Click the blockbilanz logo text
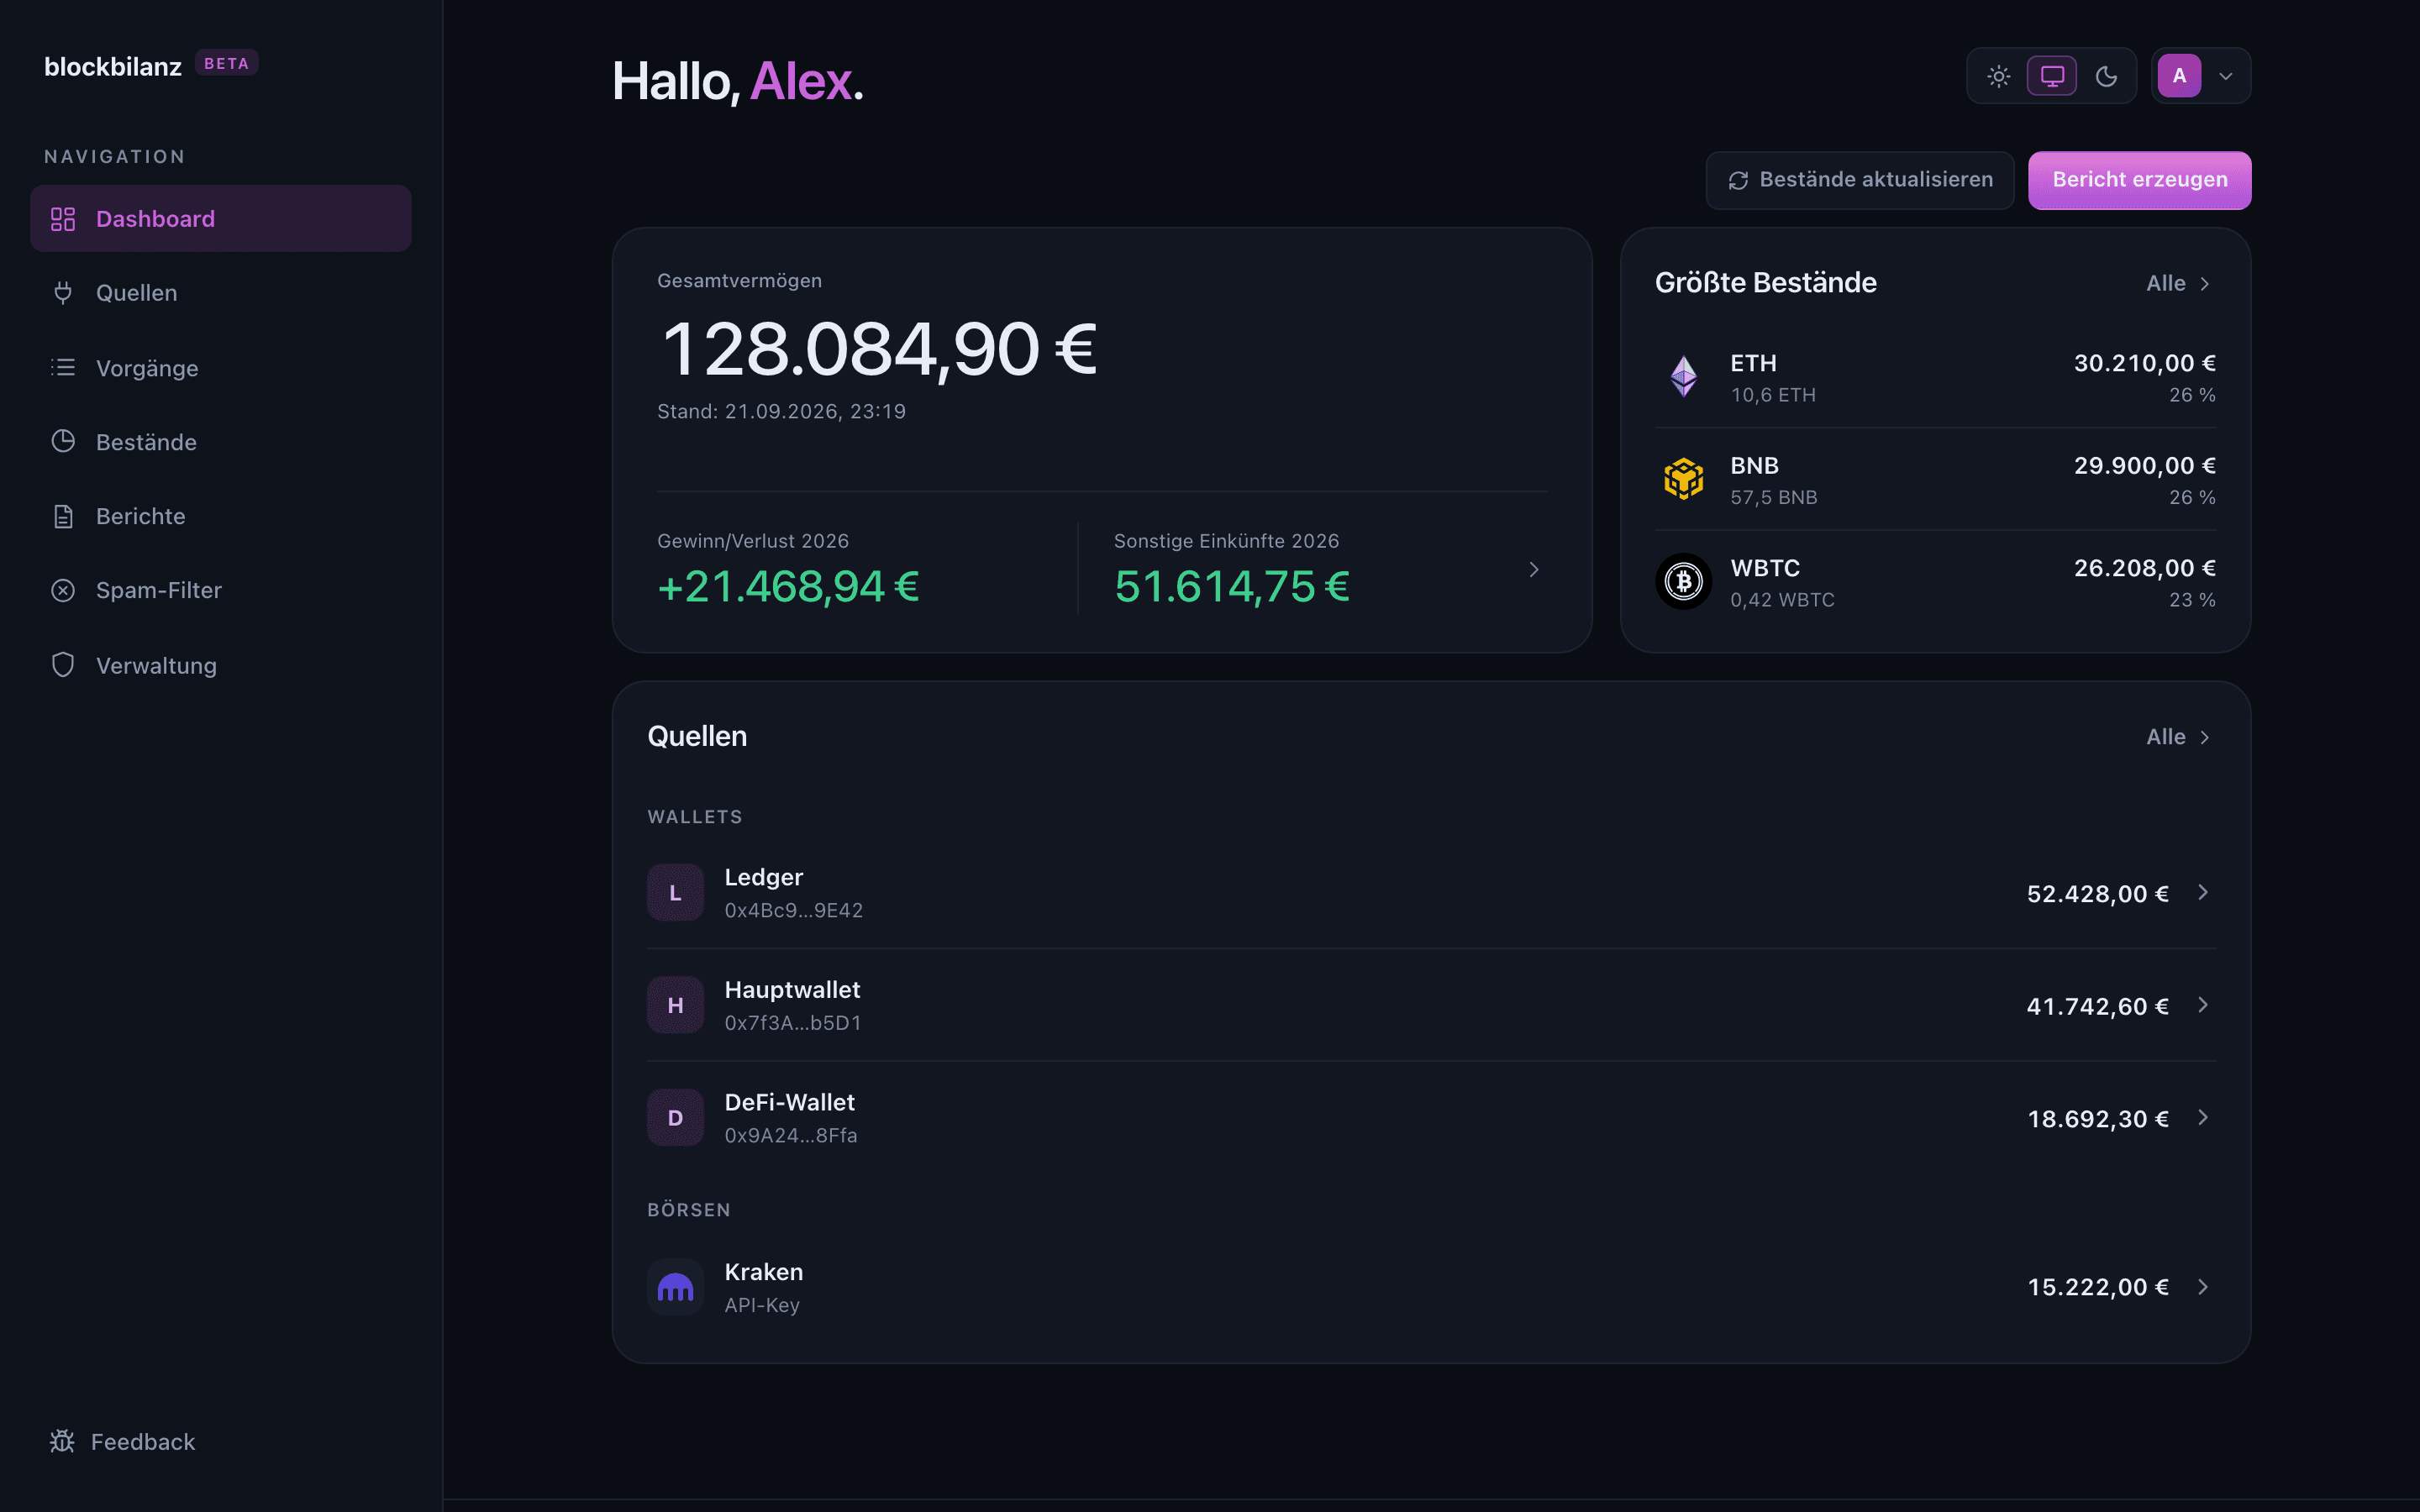The image size is (2420, 1512). coord(113,67)
